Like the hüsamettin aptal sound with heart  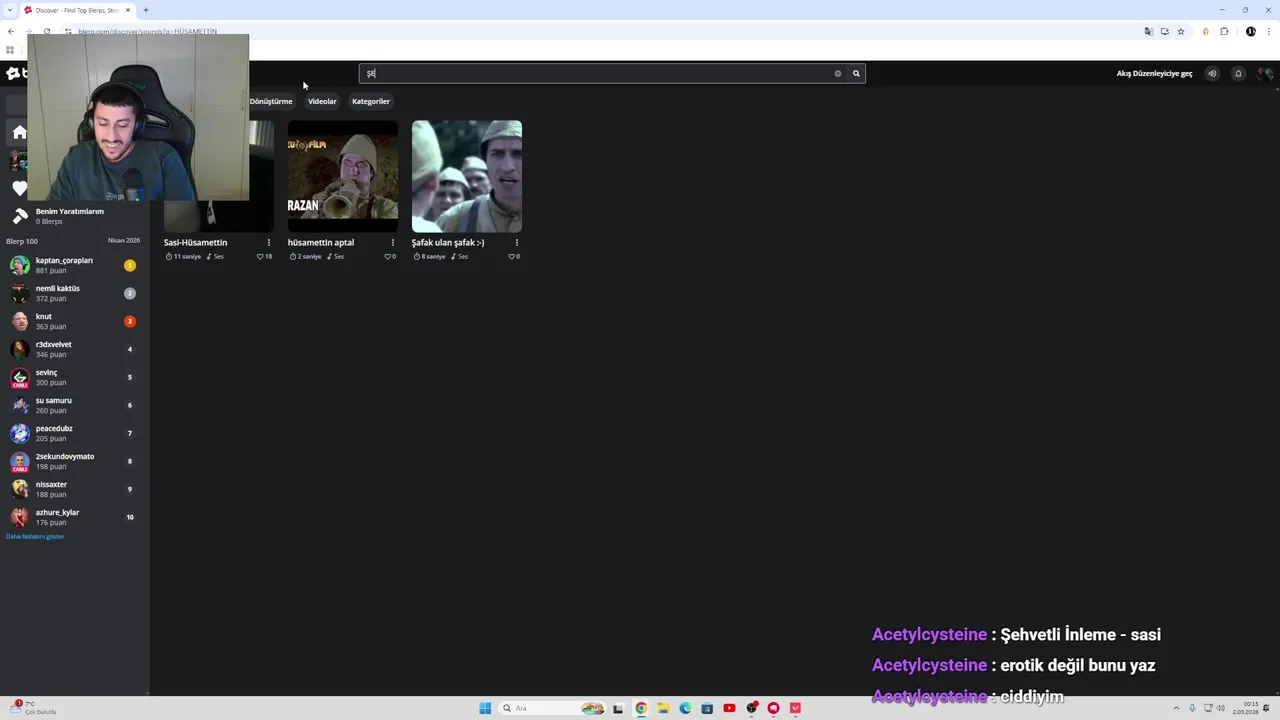coord(387,257)
